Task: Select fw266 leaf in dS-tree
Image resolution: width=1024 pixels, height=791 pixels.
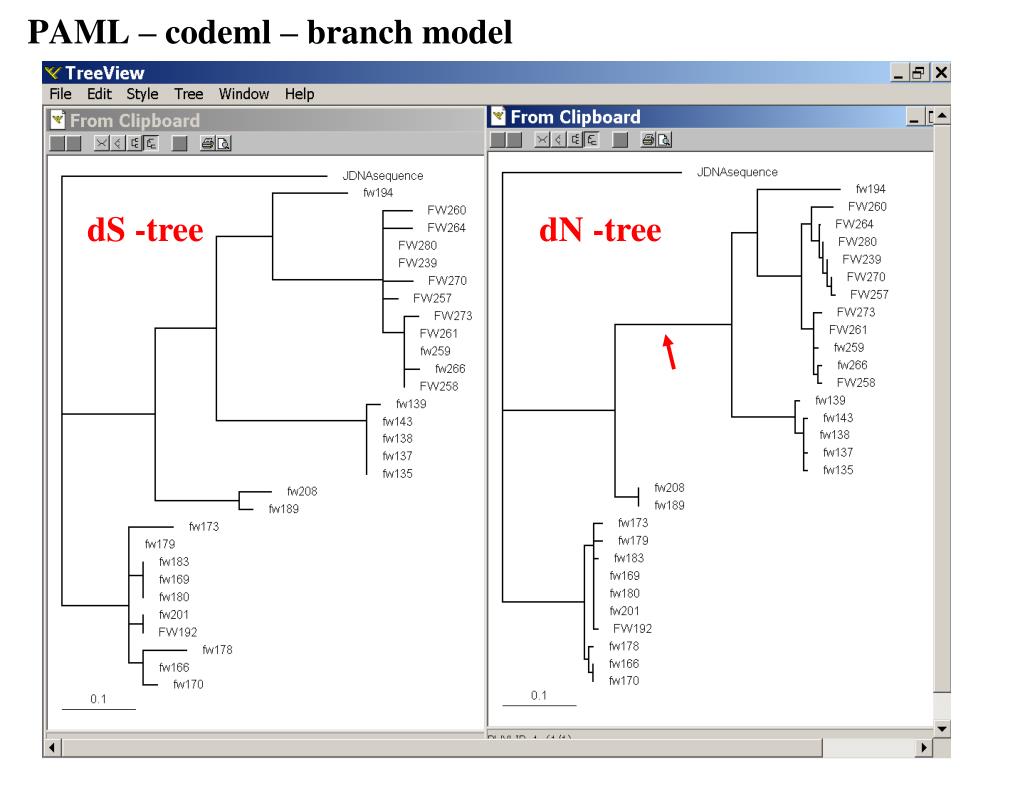Action: tap(450, 369)
